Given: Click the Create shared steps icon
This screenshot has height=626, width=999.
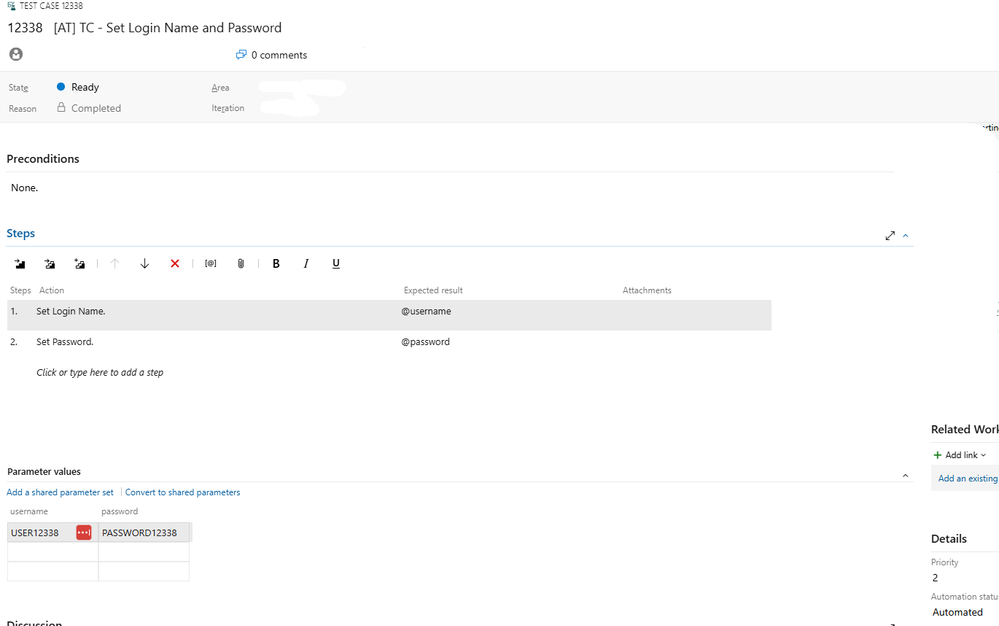Looking at the screenshot, I should [80, 264].
